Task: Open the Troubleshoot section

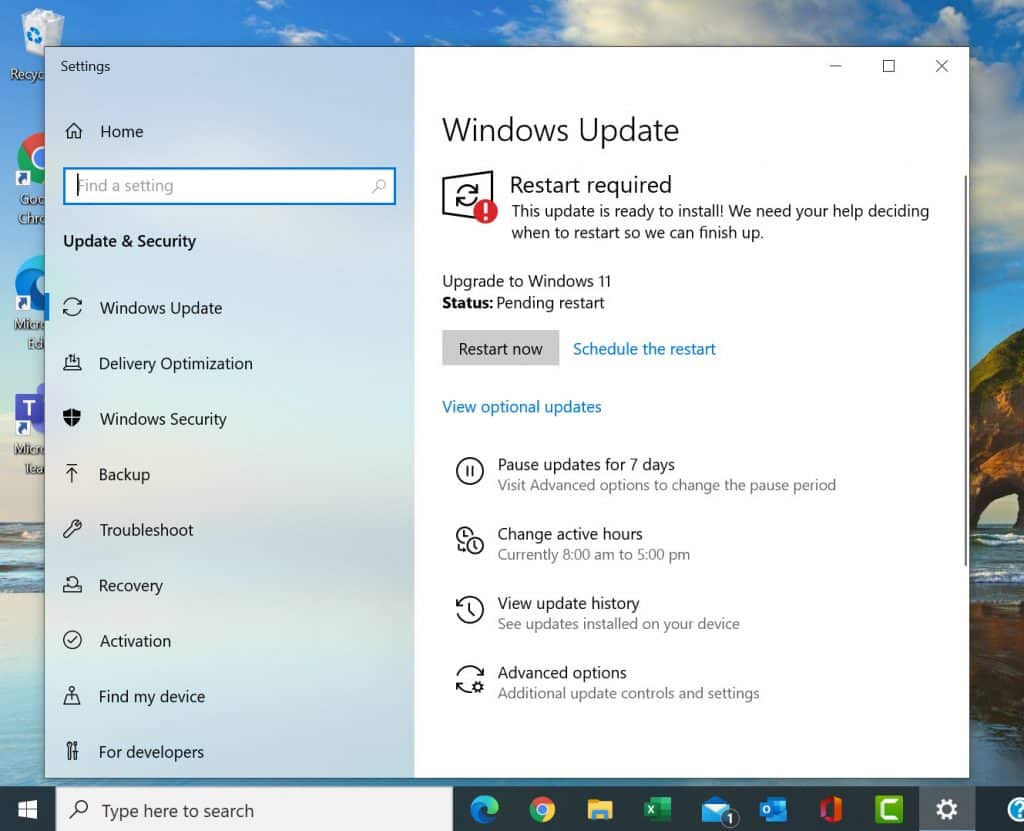Action: coord(145,530)
